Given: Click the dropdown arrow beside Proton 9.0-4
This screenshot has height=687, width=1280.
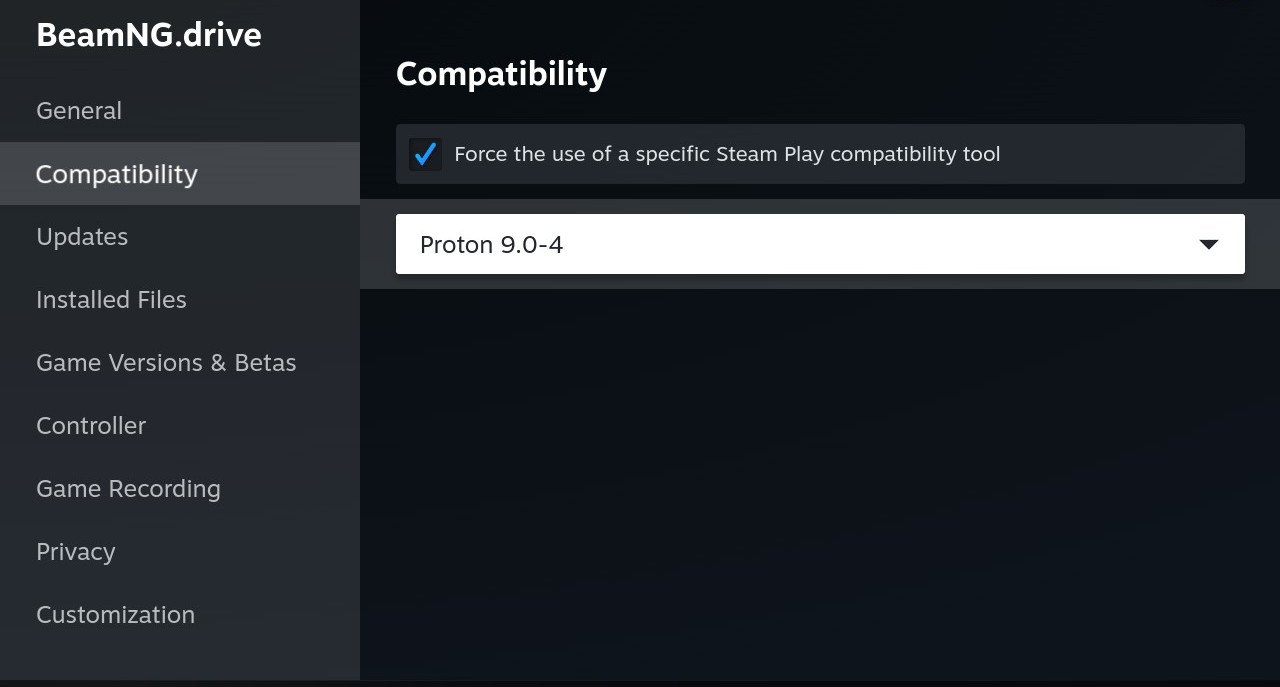Looking at the screenshot, I should coord(1209,243).
